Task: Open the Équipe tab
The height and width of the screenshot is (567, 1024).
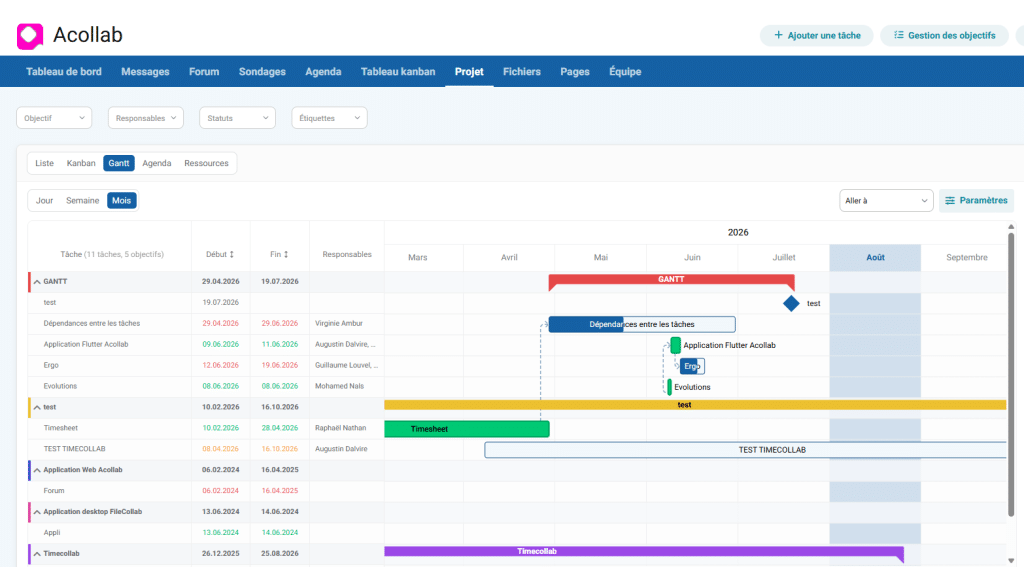Action: [625, 72]
